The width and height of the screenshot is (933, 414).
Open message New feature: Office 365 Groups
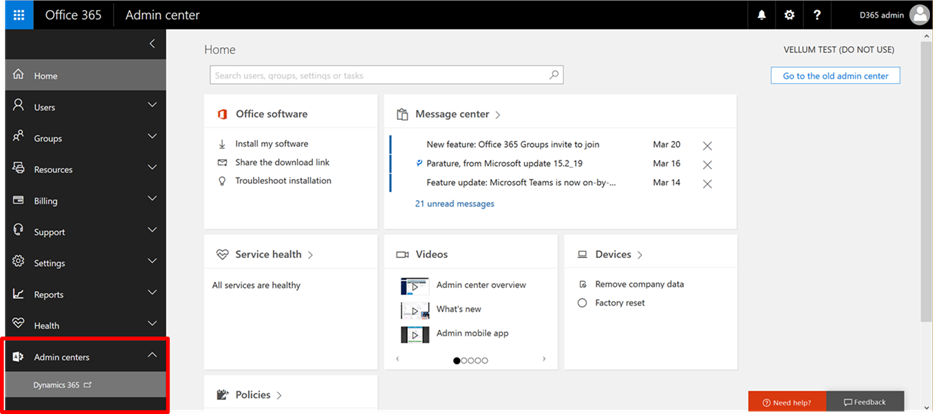pos(513,145)
